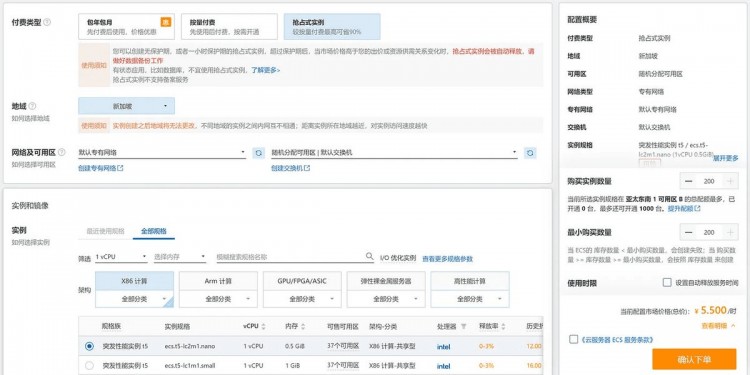Sort instance table by vCPU
The image size is (750, 375).
[x=263, y=326]
